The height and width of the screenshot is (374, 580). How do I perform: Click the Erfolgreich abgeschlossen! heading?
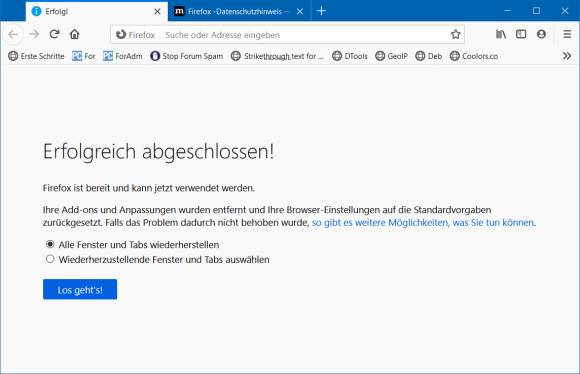click(x=158, y=152)
